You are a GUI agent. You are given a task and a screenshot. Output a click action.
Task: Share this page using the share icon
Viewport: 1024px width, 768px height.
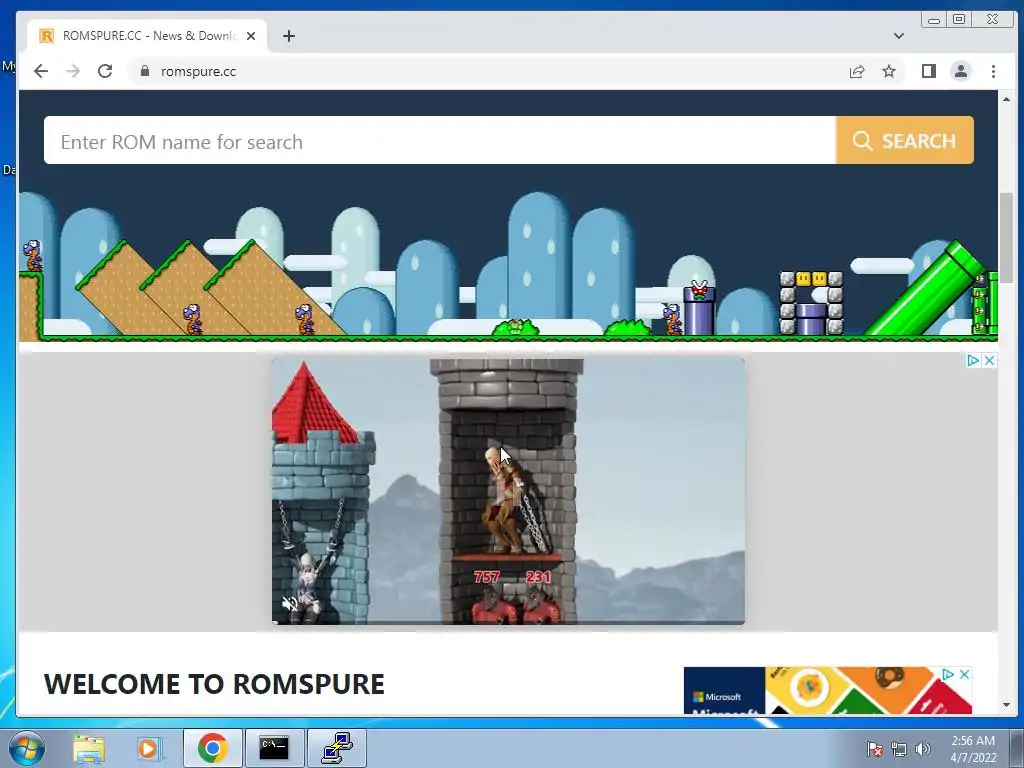coord(857,71)
